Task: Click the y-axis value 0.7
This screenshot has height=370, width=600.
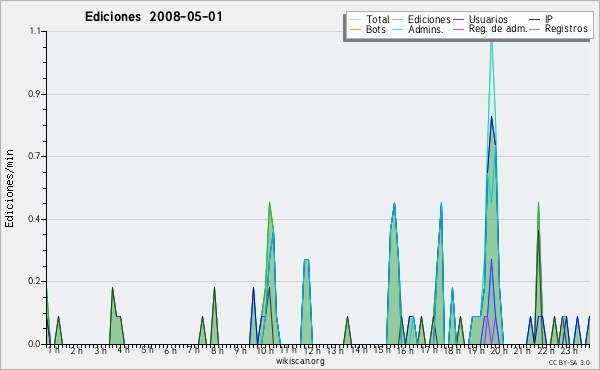Action: (35, 156)
